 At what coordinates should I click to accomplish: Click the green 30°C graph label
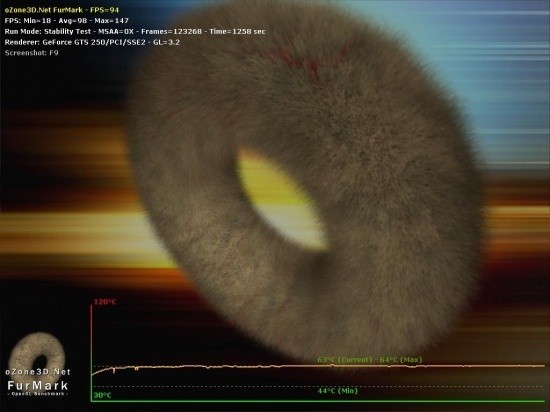(x=102, y=395)
